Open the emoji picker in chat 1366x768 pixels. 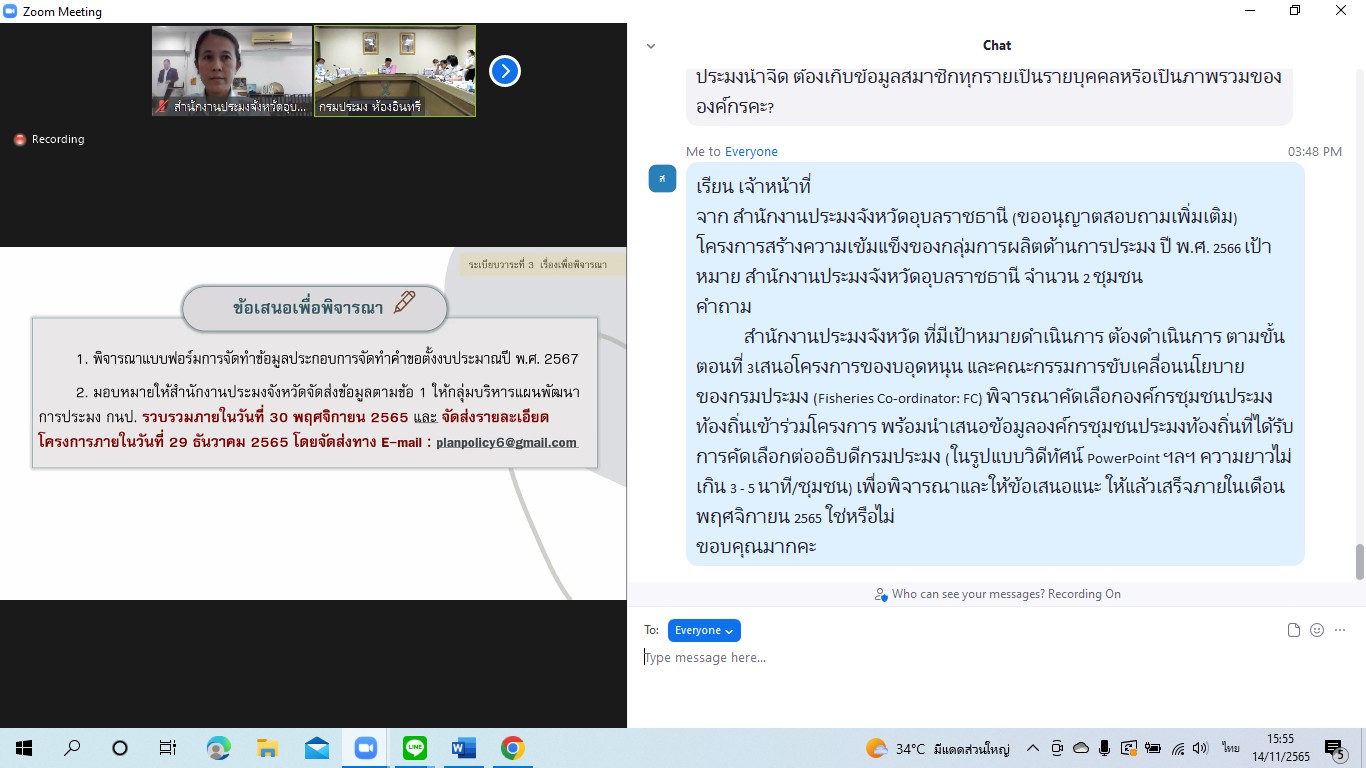(x=1317, y=630)
